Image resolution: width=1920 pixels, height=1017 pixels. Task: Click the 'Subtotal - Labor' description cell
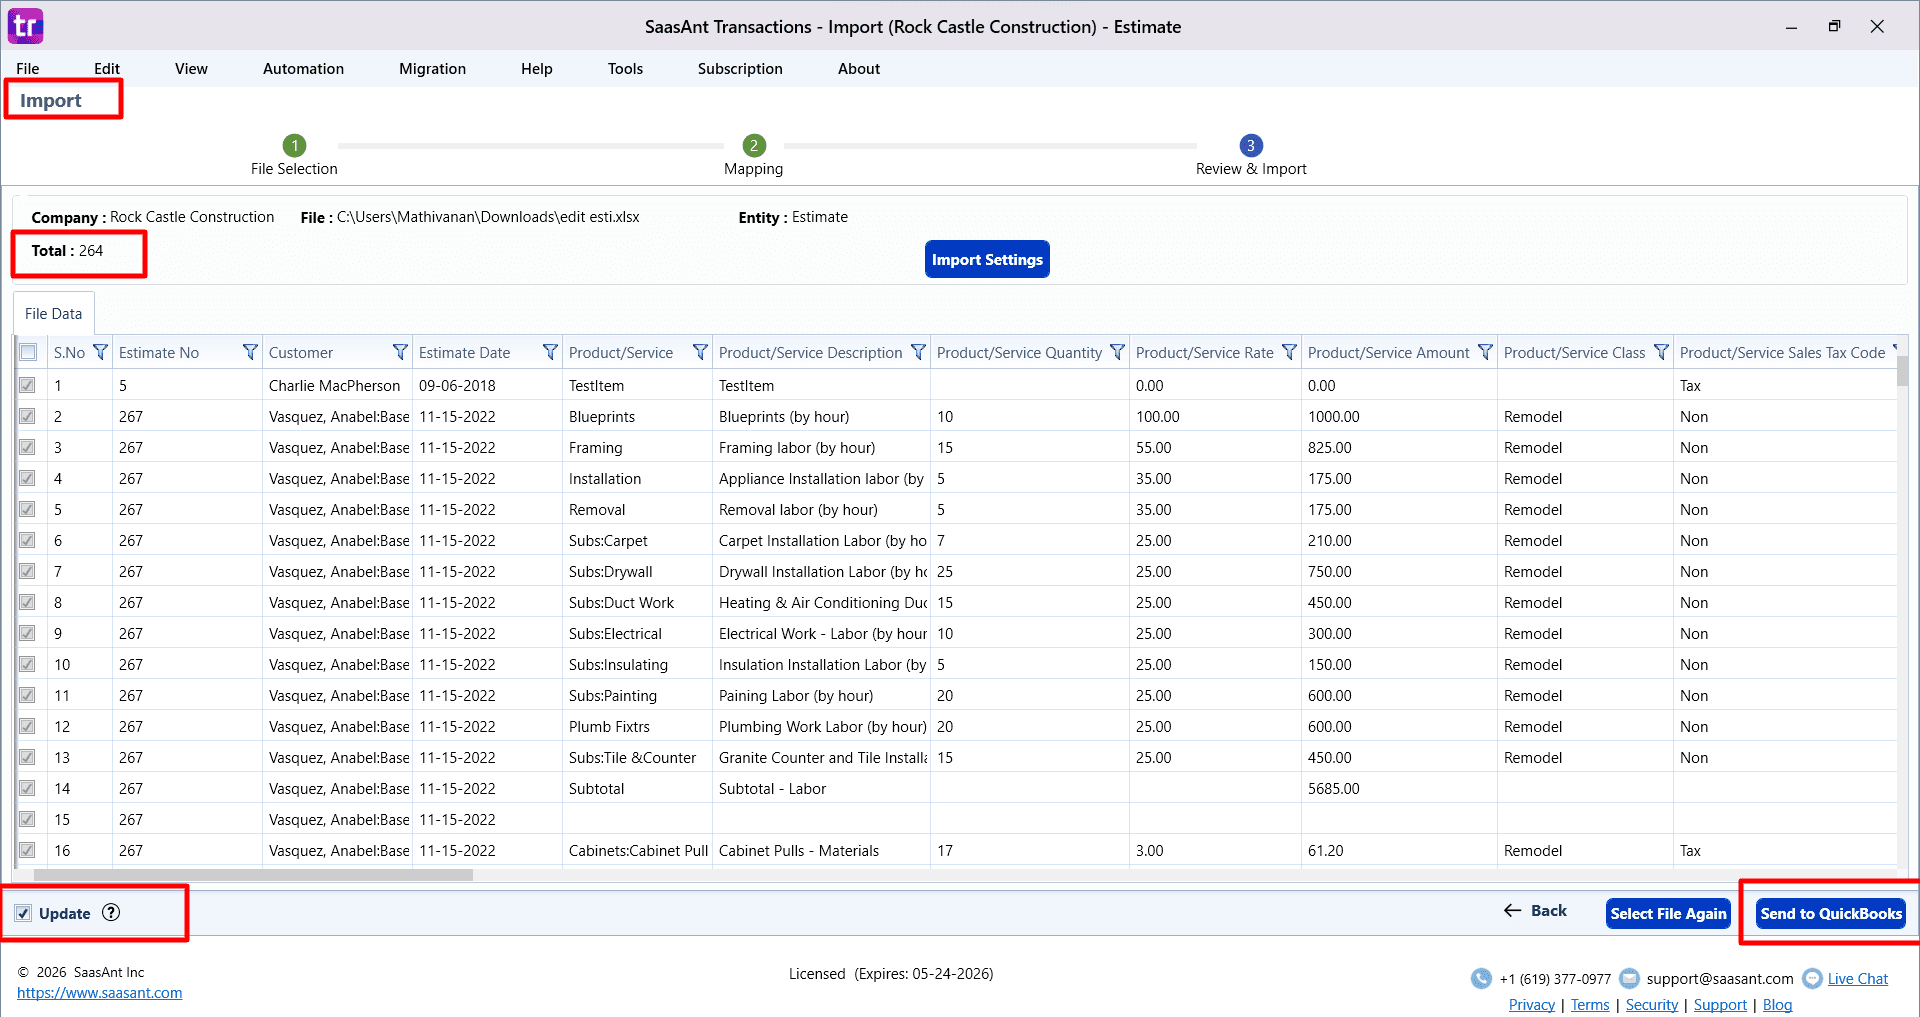tap(821, 788)
